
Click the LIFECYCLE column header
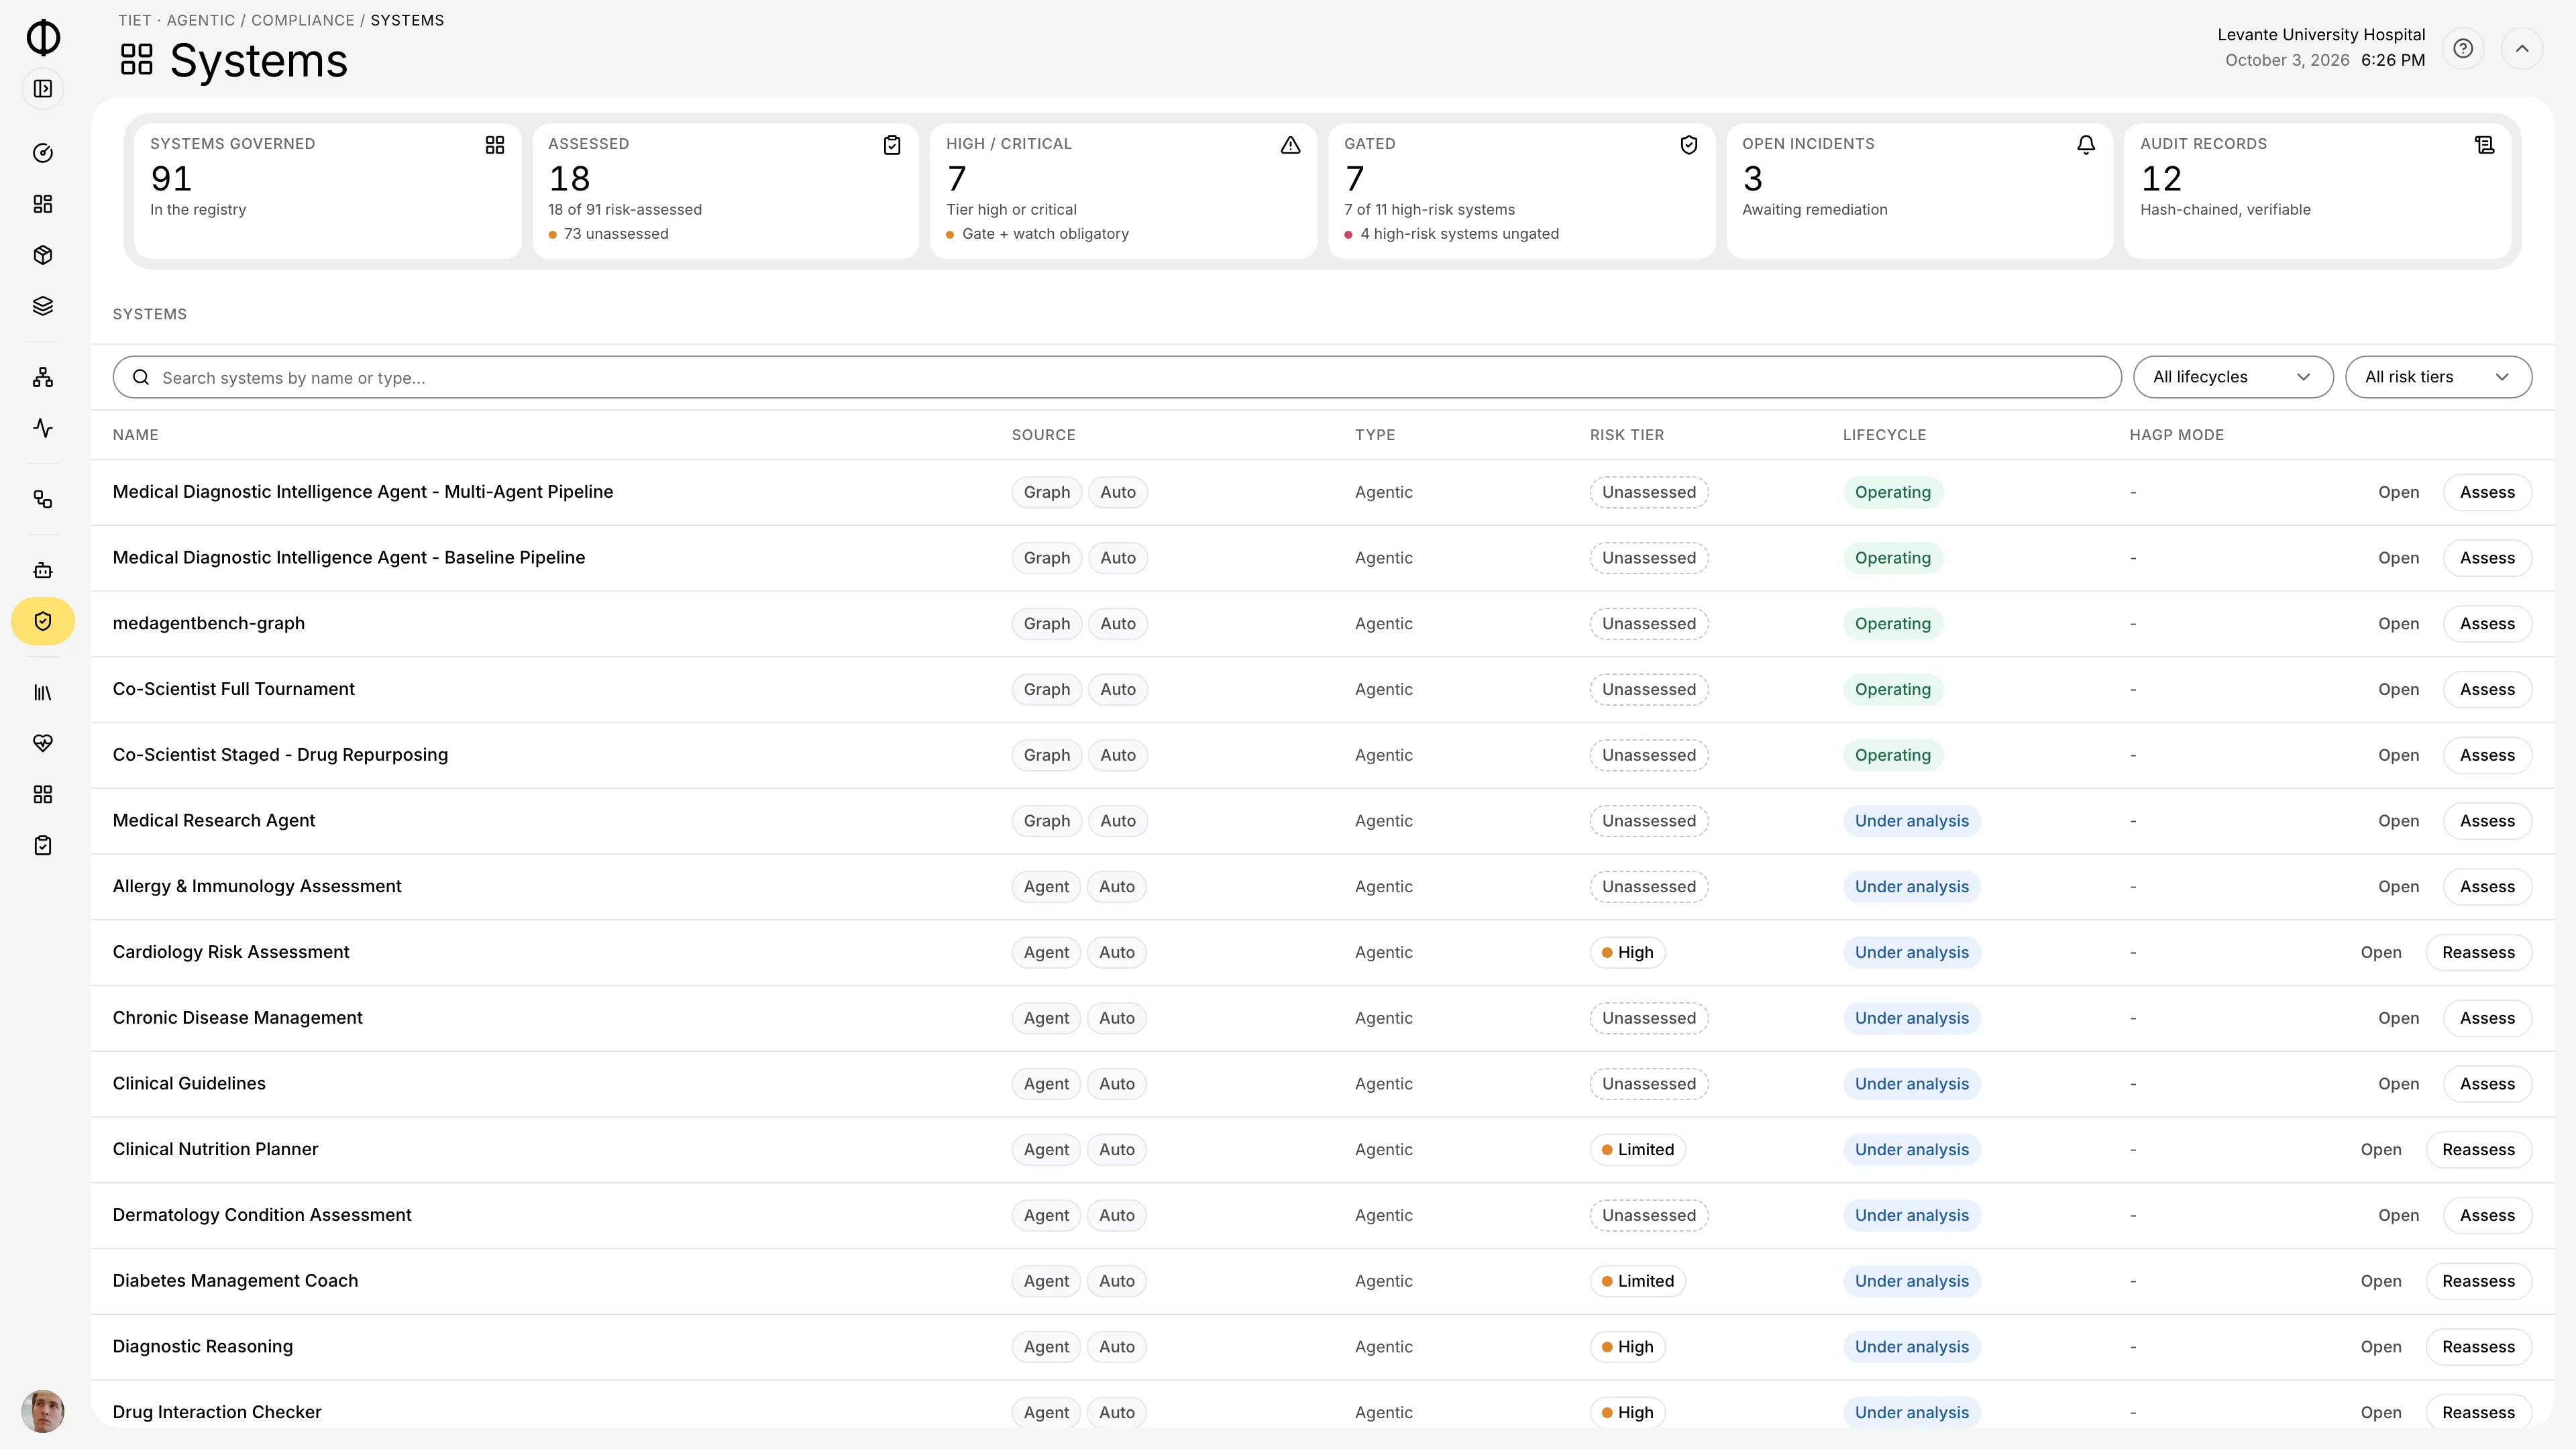point(1884,435)
